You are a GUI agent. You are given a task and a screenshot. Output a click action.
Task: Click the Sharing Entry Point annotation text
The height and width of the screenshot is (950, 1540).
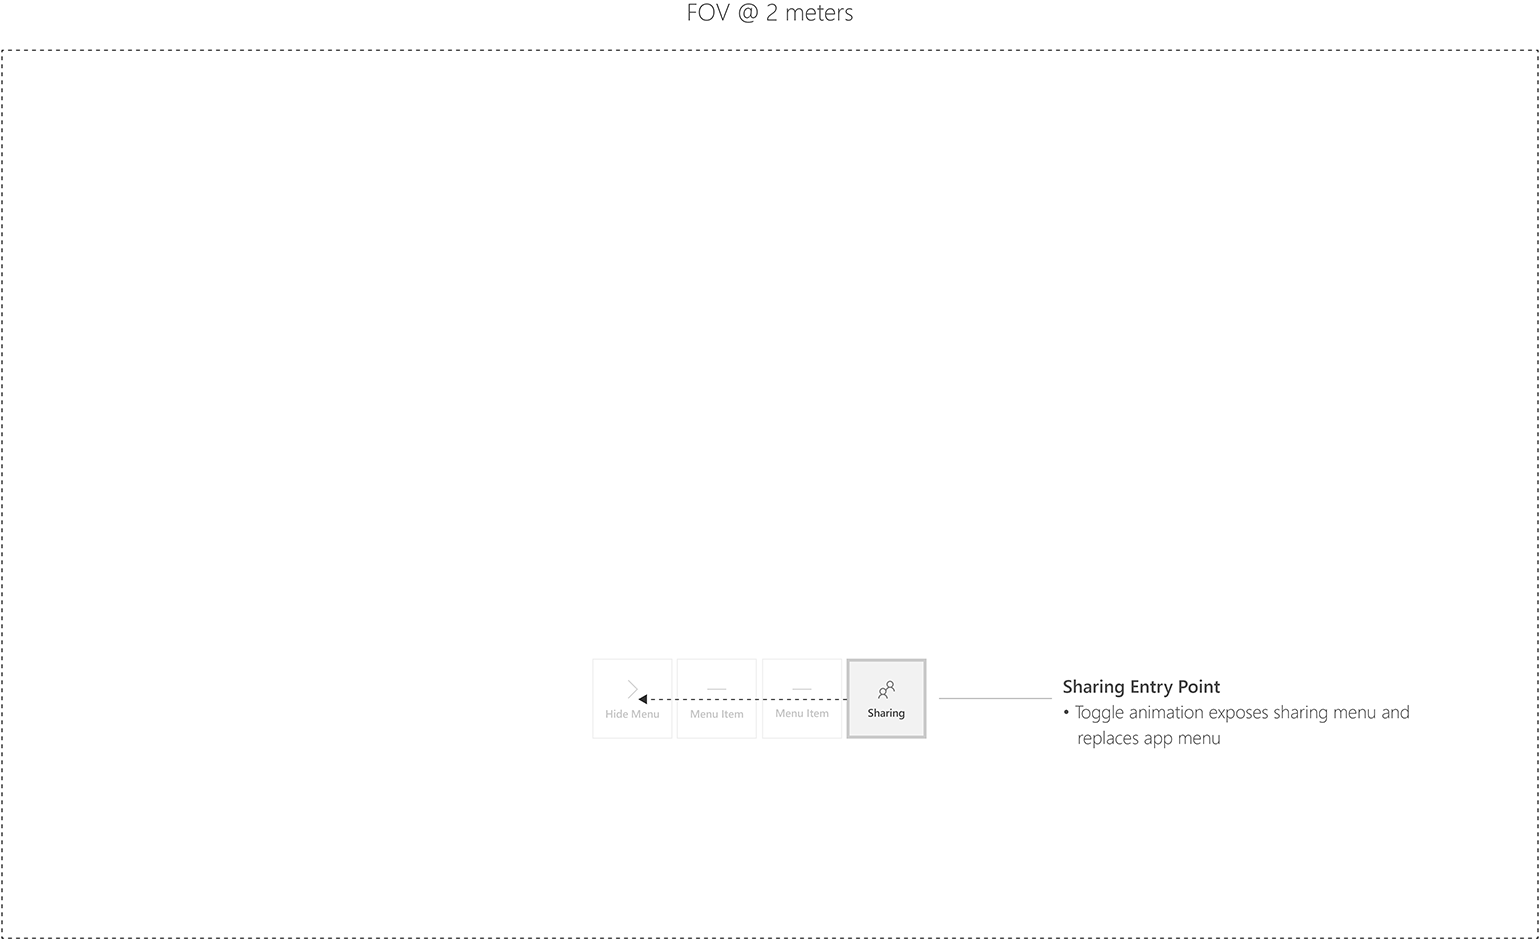click(1140, 687)
